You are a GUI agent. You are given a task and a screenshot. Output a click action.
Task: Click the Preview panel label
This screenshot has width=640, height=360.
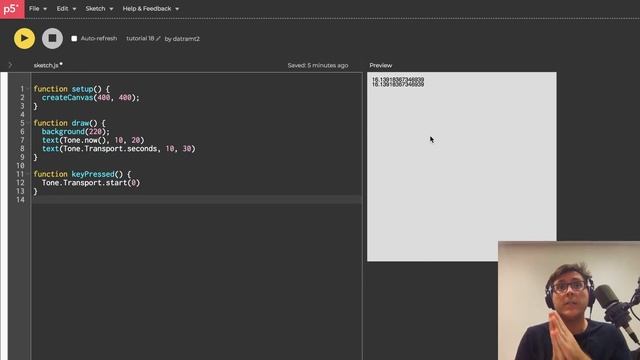click(x=380, y=65)
